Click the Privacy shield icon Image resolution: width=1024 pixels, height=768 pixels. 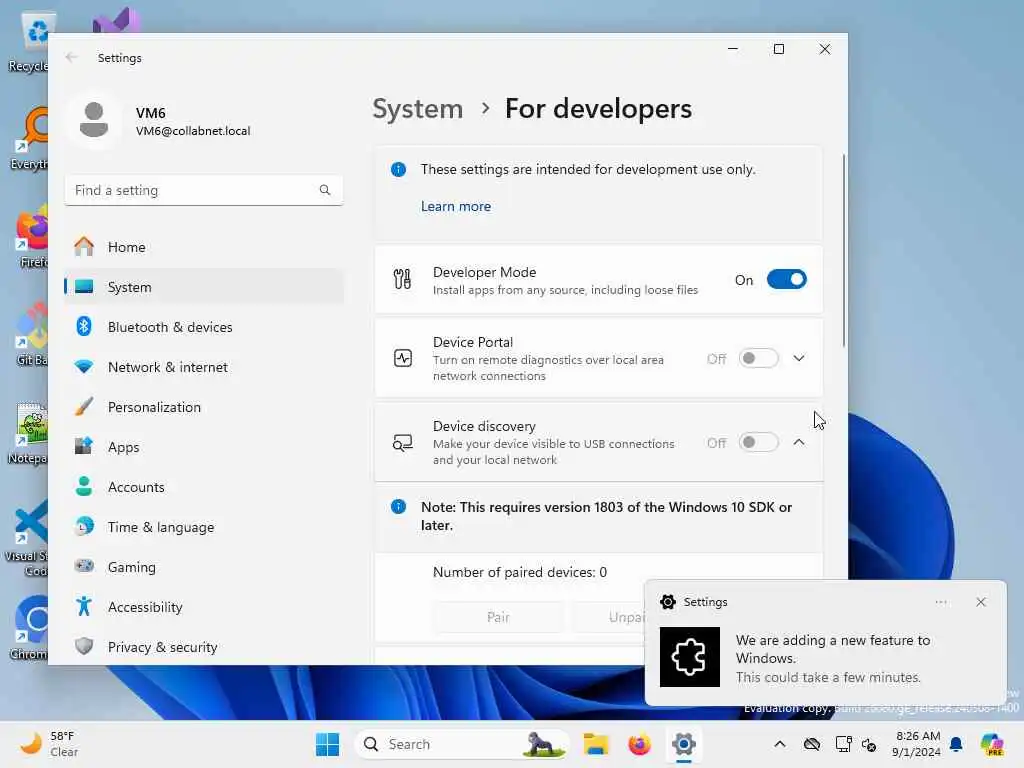(84, 647)
